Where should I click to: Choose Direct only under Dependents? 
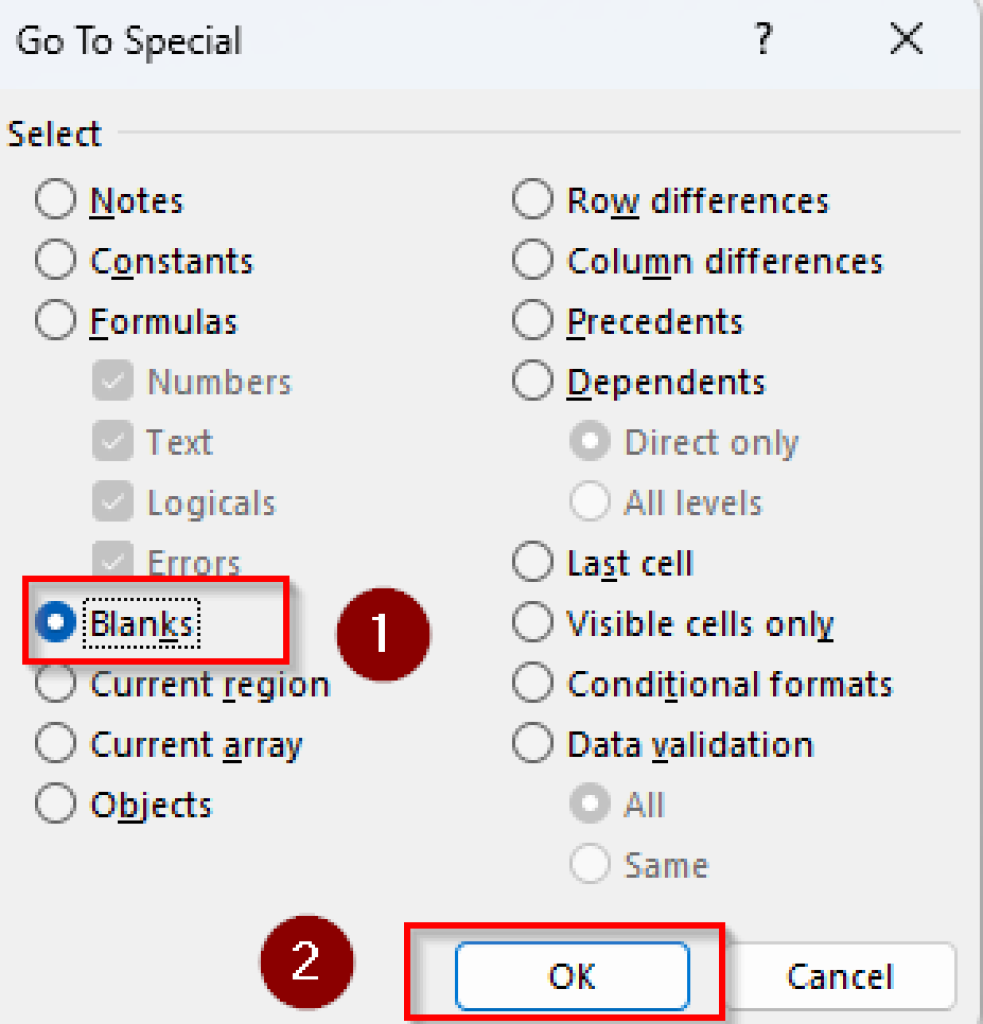coord(590,441)
